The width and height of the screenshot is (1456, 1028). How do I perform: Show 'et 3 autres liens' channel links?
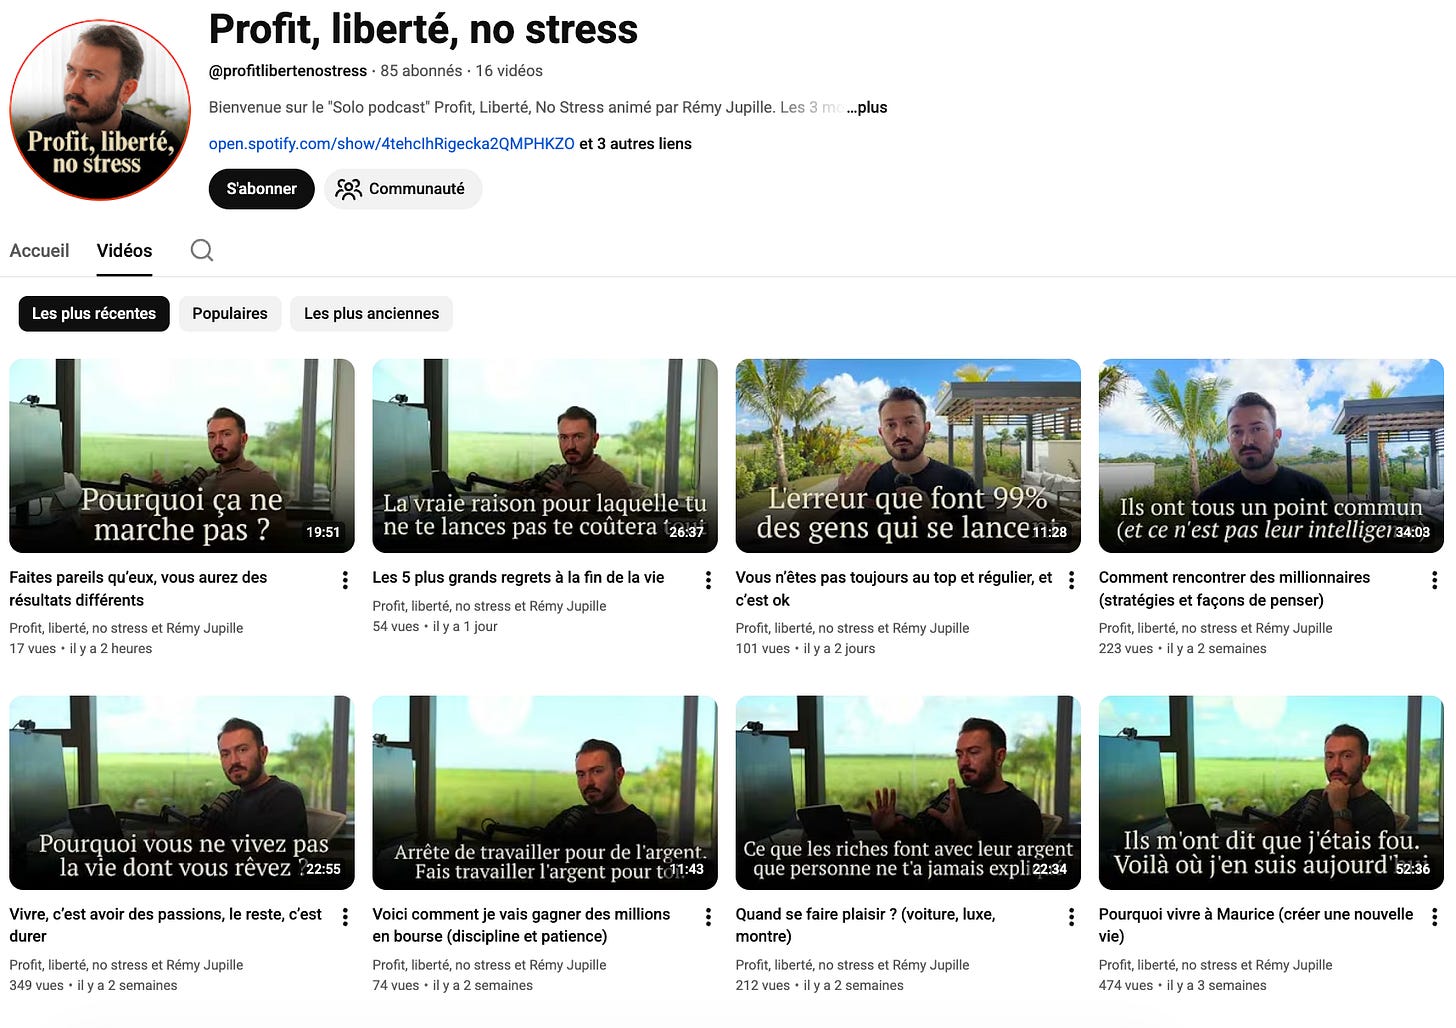(x=636, y=144)
